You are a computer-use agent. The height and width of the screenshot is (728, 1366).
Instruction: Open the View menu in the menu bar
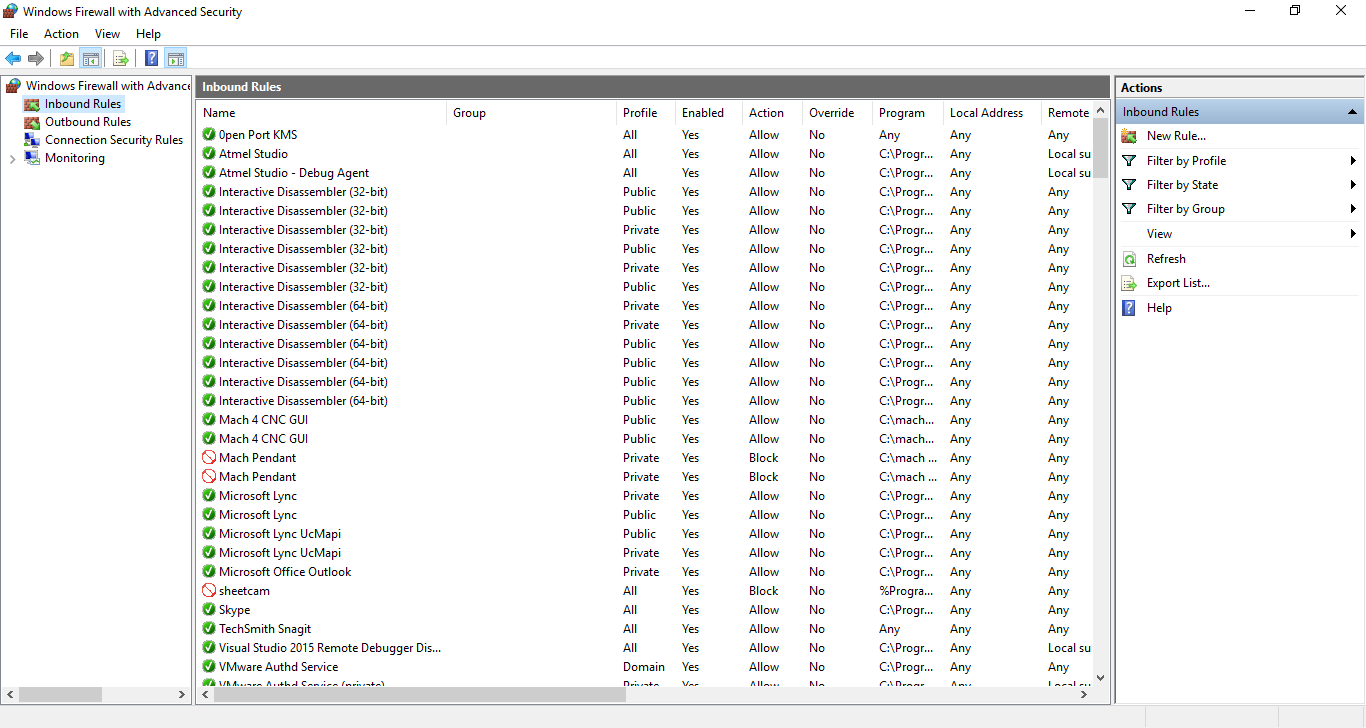pos(107,34)
